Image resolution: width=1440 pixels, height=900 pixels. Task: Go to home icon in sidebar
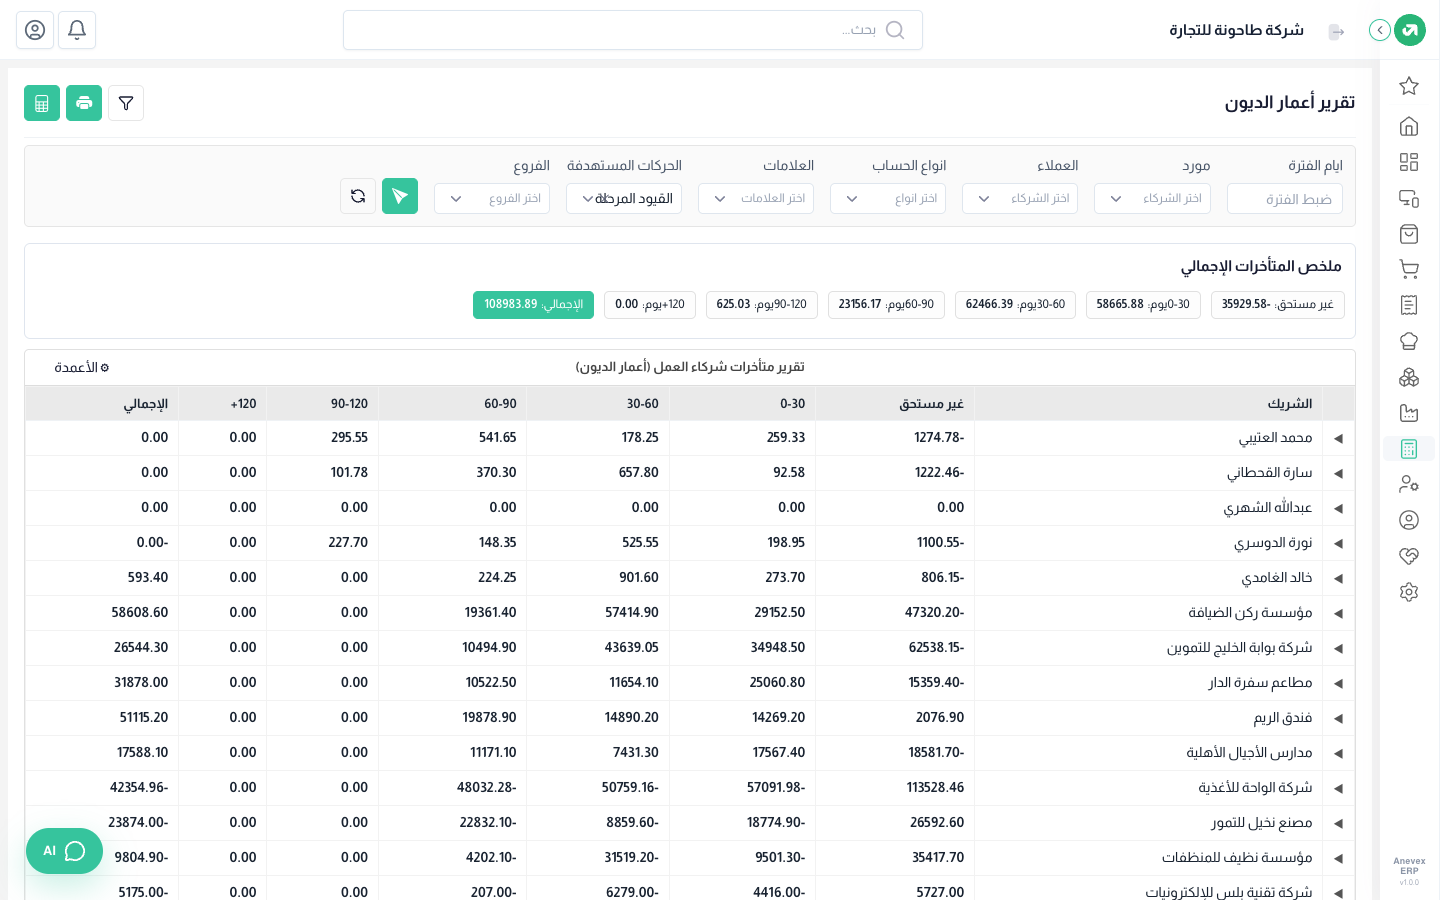1409,126
